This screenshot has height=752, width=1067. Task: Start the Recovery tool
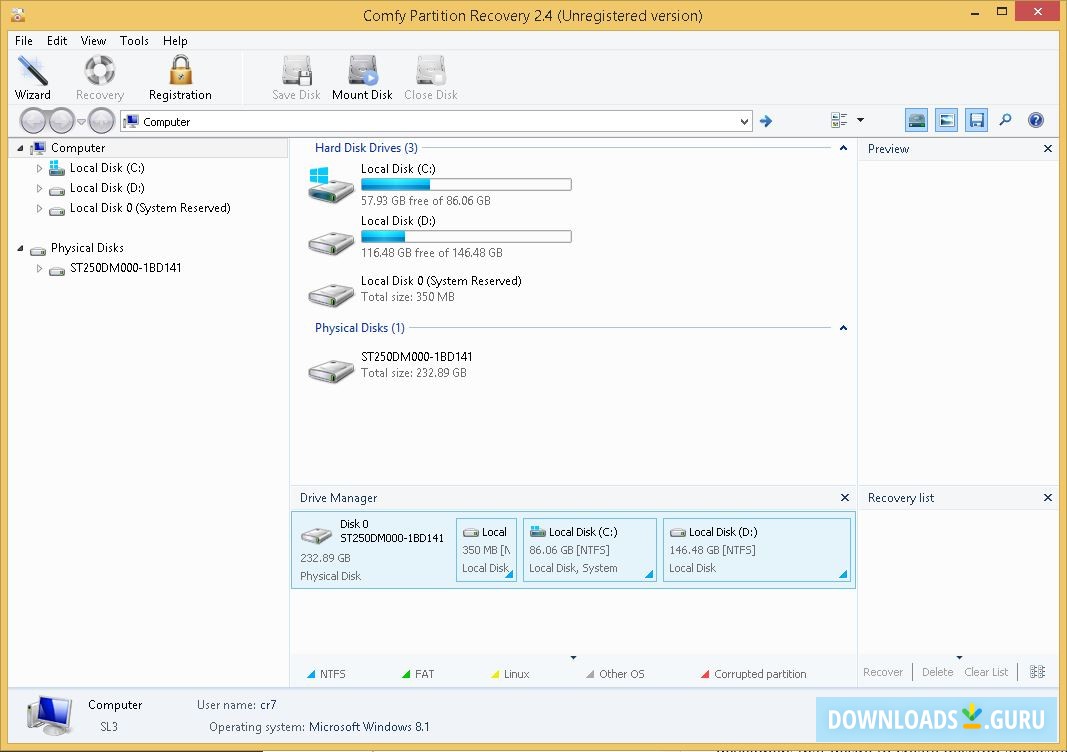(x=99, y=75)
